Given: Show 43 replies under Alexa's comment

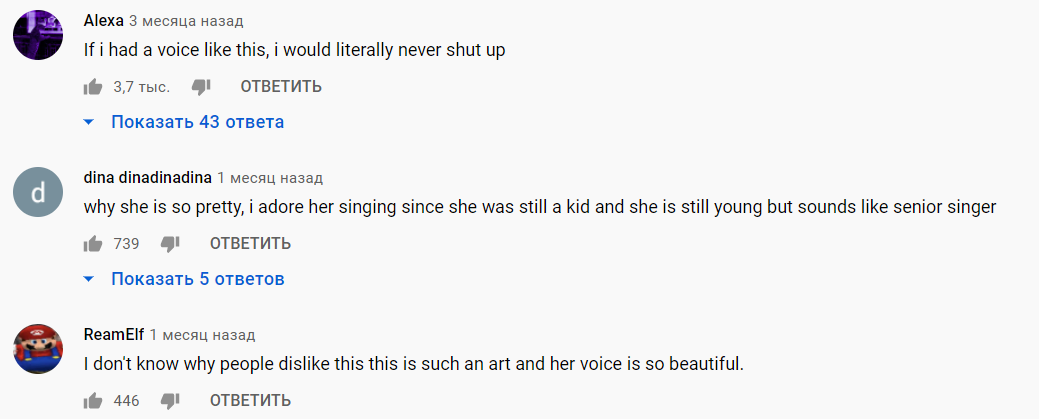Looking at the screenshot, I should pos(197,122).
